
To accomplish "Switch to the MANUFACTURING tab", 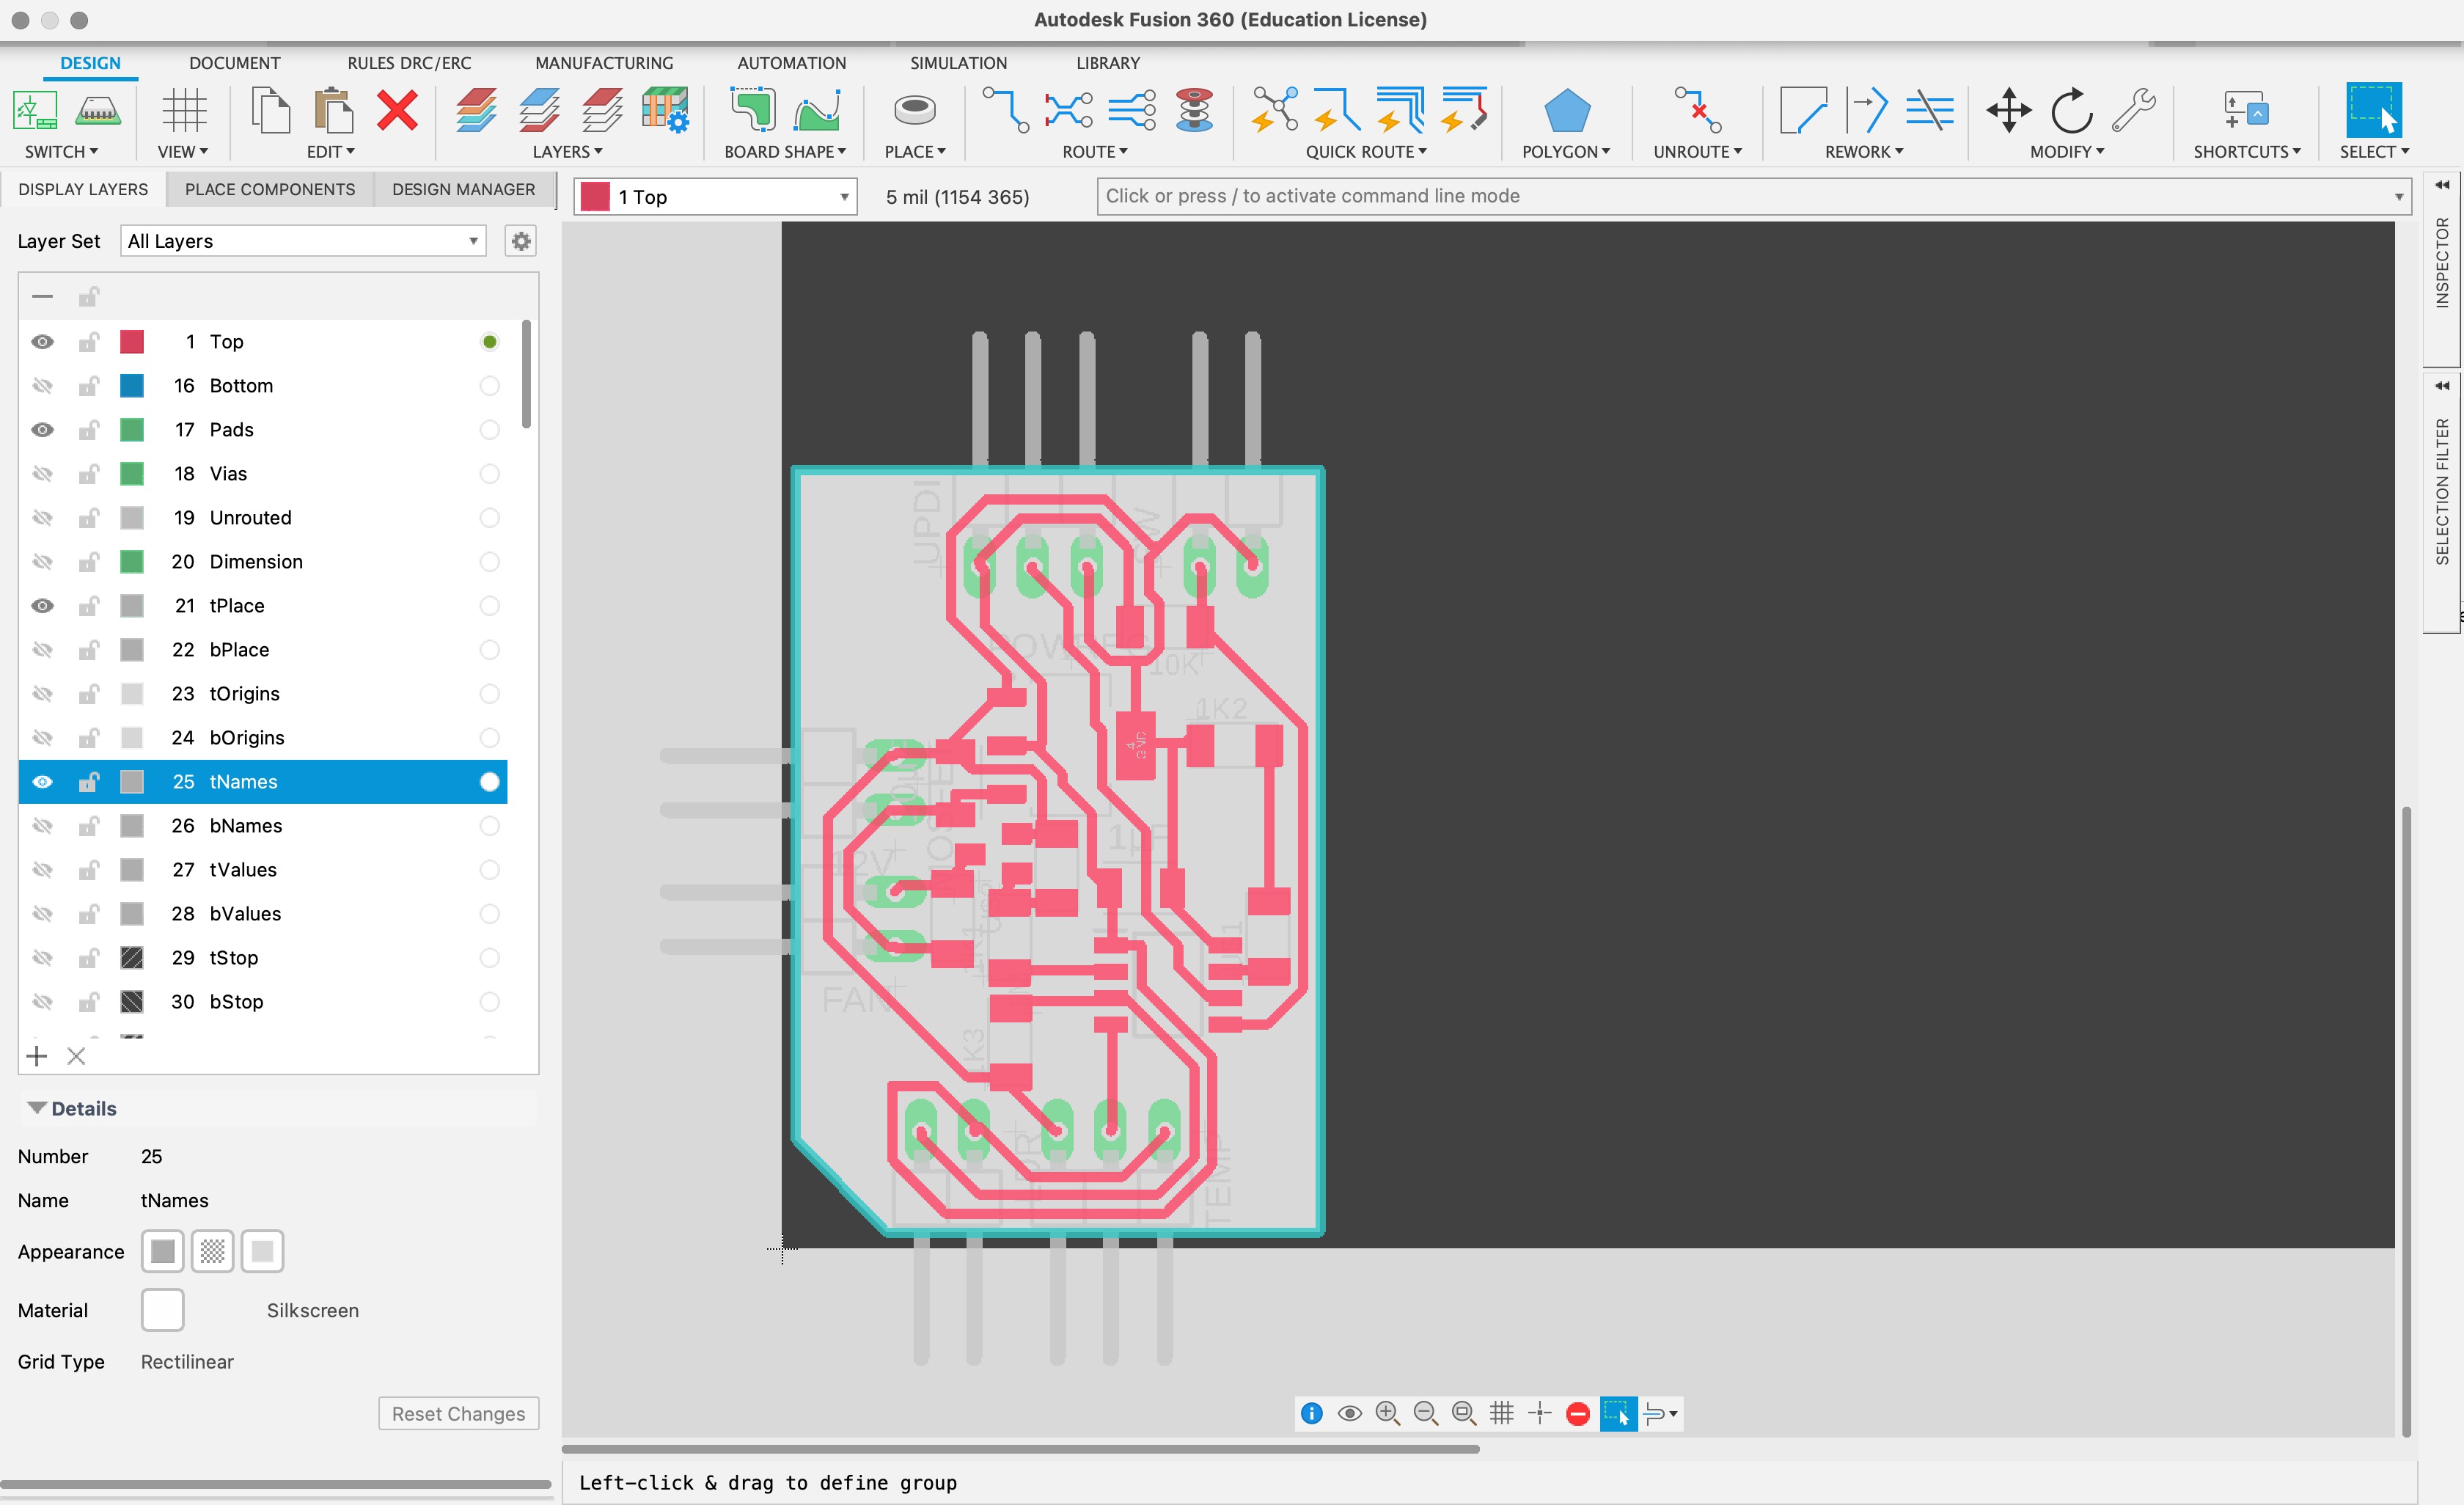I will 604,63.
